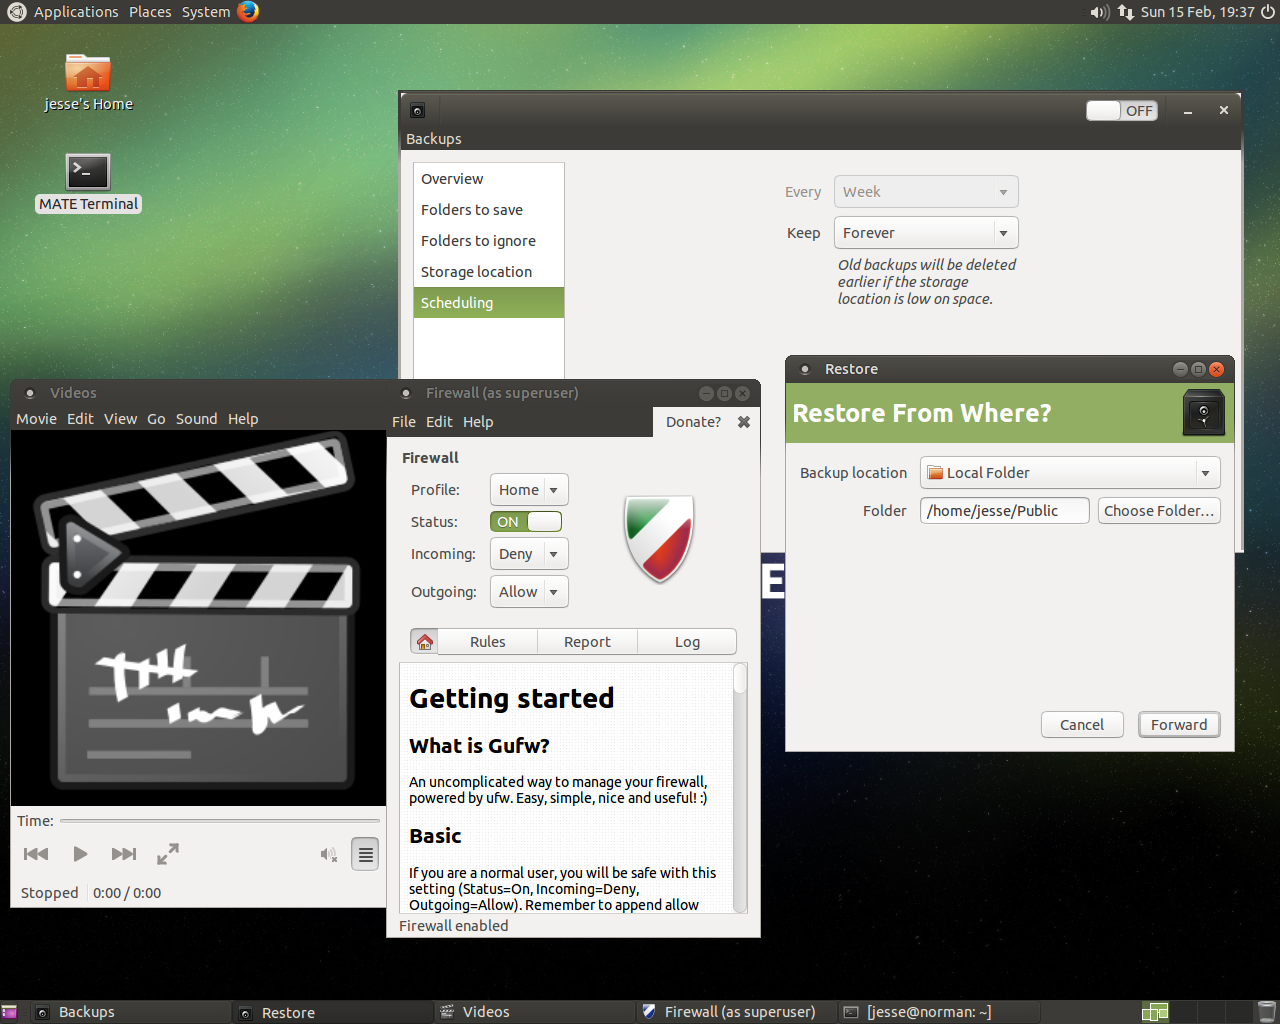Adjust volume via the Videos speaker icon
Image resolution: width=1280 pixels, height=1024 pixels.
click(329, 854)
